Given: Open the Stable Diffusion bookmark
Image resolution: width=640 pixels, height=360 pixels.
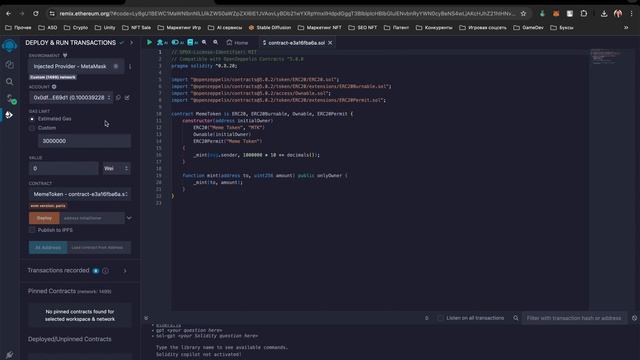Looking at the screenshot, I should coord(270,28).
